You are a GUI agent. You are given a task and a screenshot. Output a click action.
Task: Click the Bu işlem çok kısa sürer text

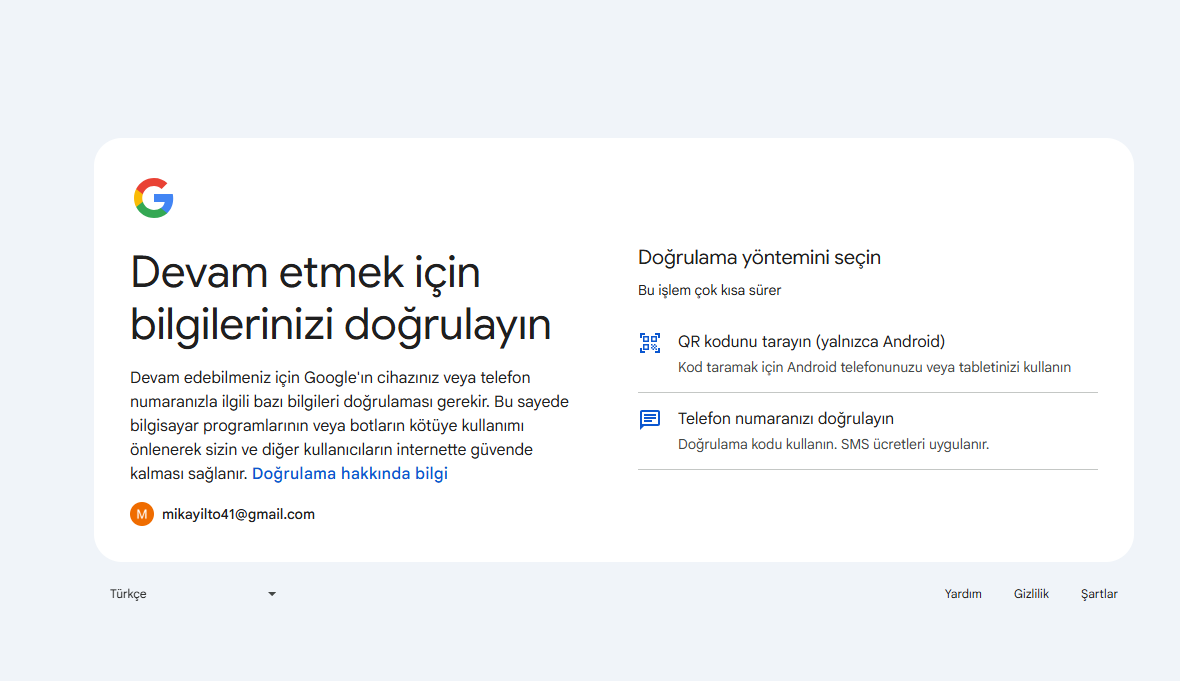pos(710,290)
